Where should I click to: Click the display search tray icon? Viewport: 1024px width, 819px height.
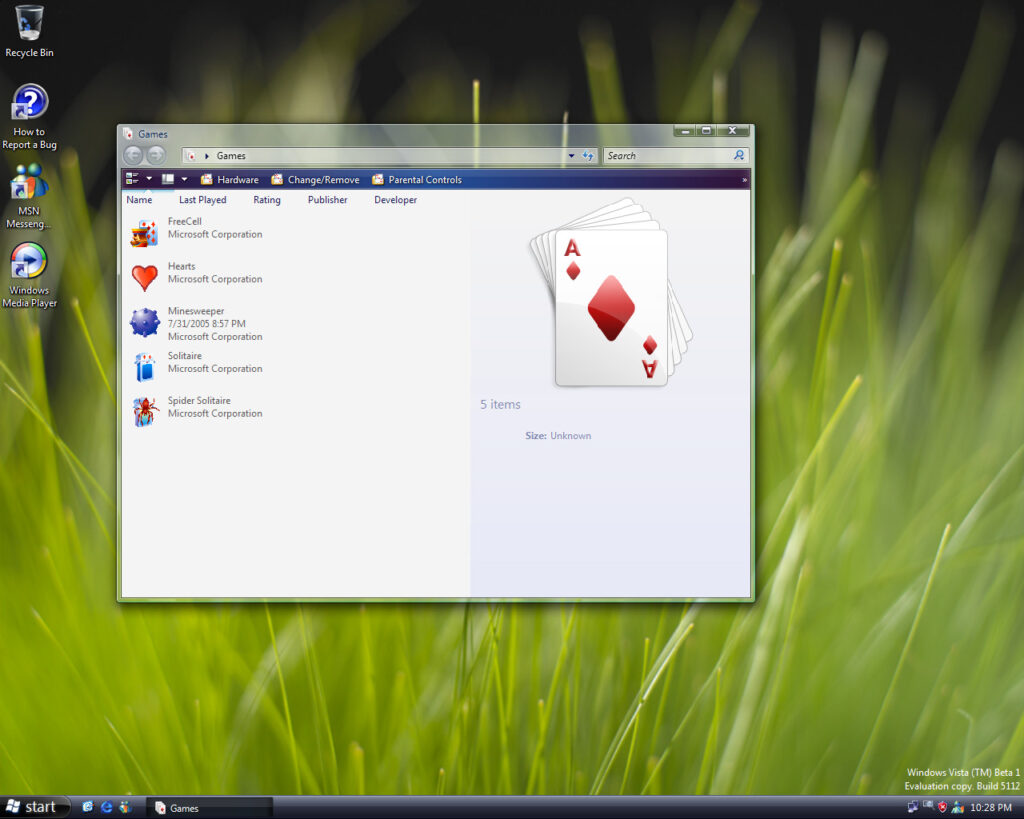[928, 806]
